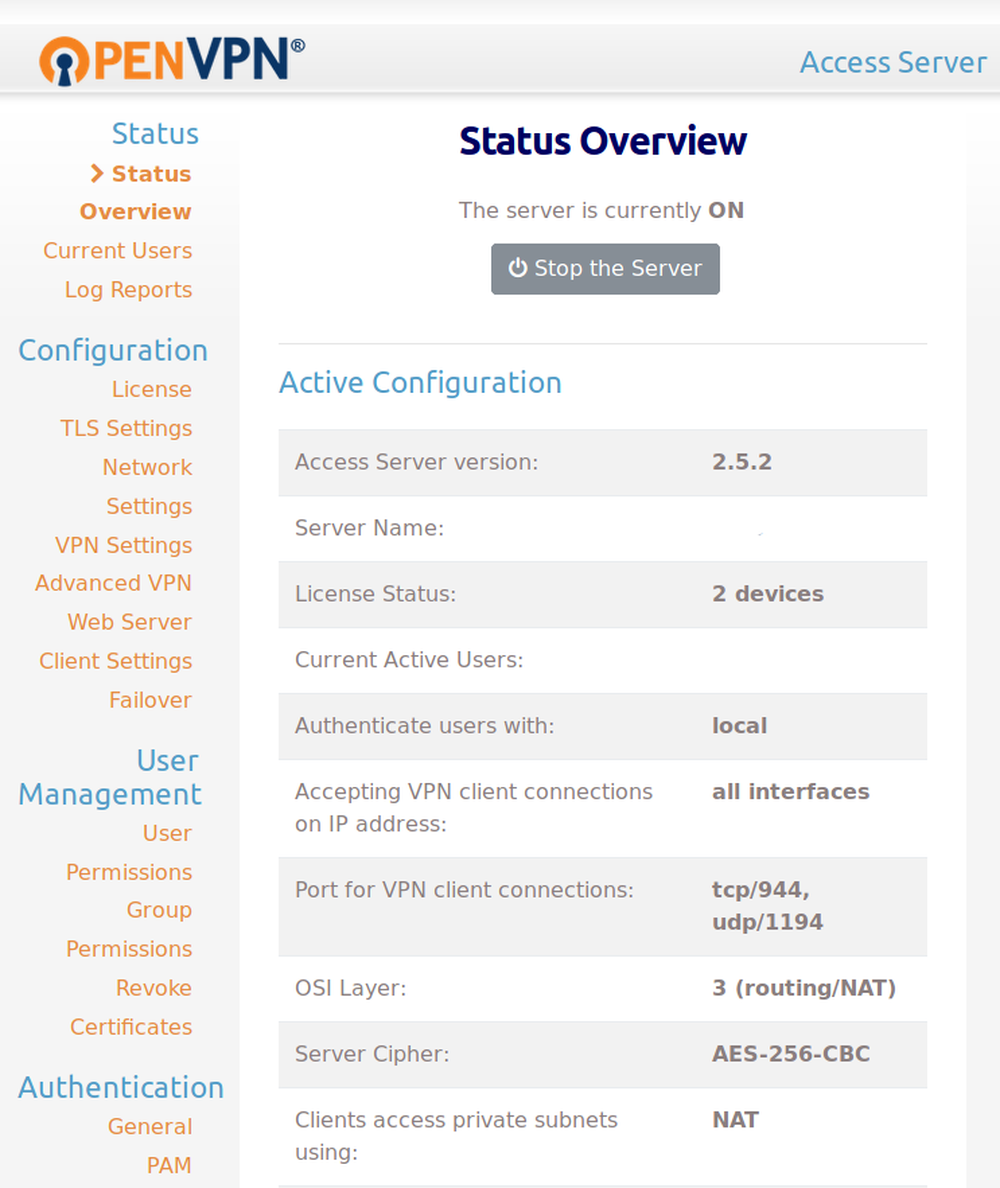The height and width of the screenshot is (1188, 1000).
Task: Open PAM authentication settings
Action: (169, 1165)
